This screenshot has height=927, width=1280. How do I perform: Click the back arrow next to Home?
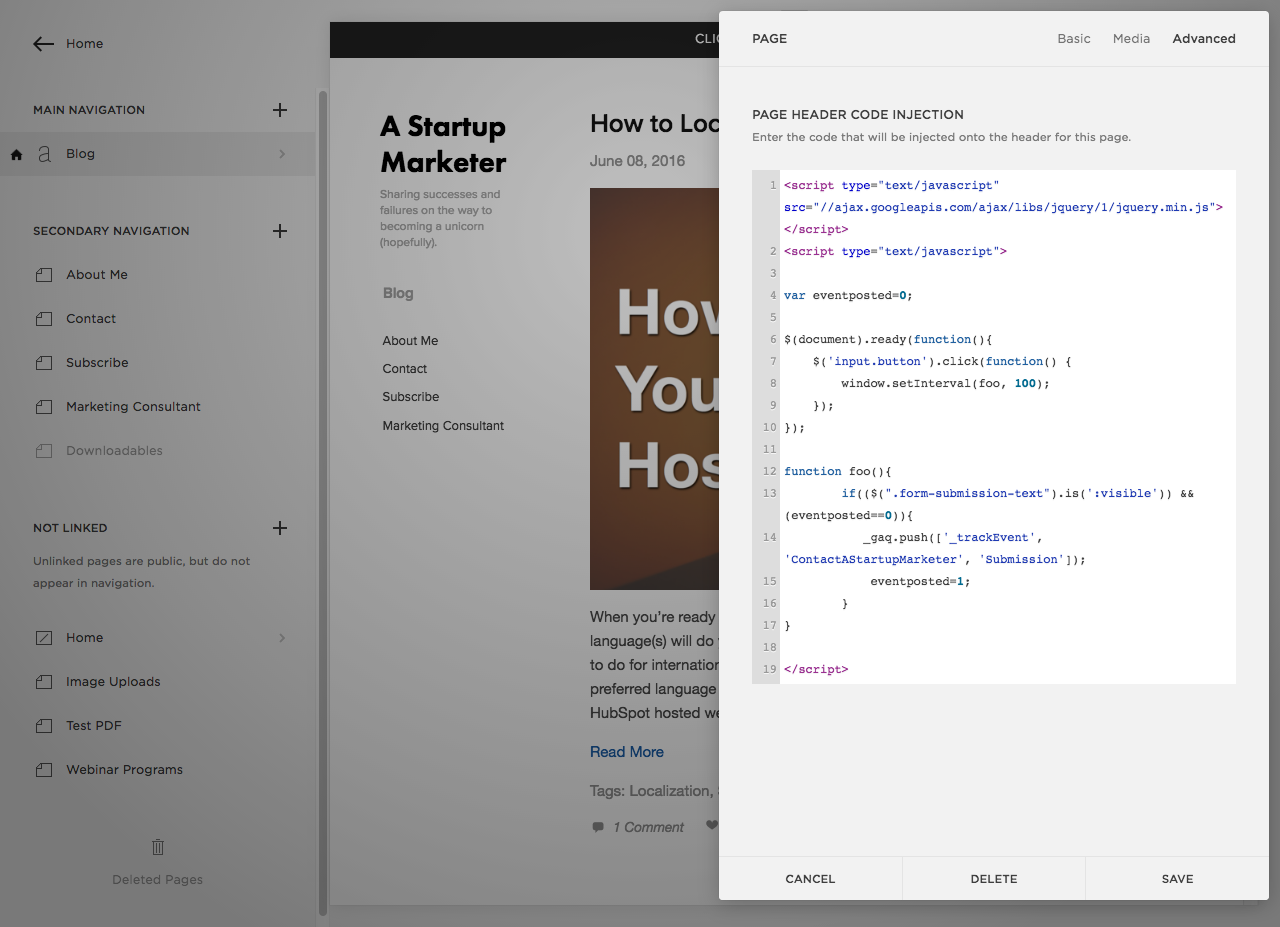pos(43,44)
